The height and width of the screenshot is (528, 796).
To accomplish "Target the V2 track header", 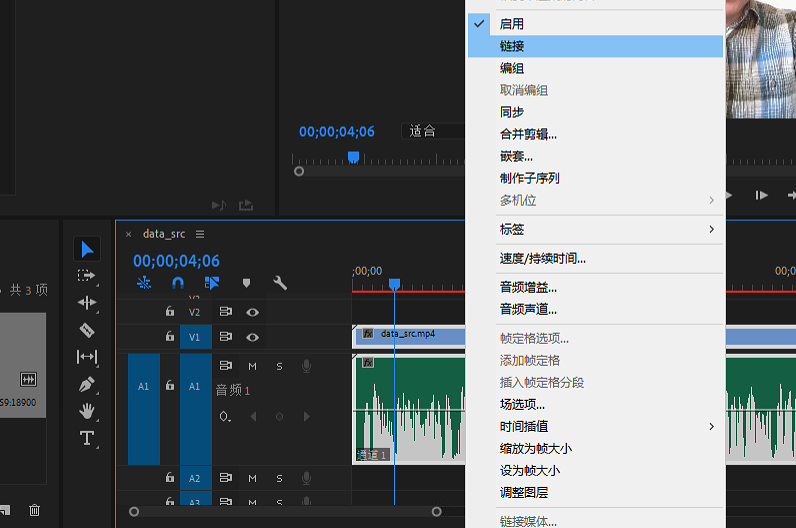I will pyautogui.click(x=194, y=312).
